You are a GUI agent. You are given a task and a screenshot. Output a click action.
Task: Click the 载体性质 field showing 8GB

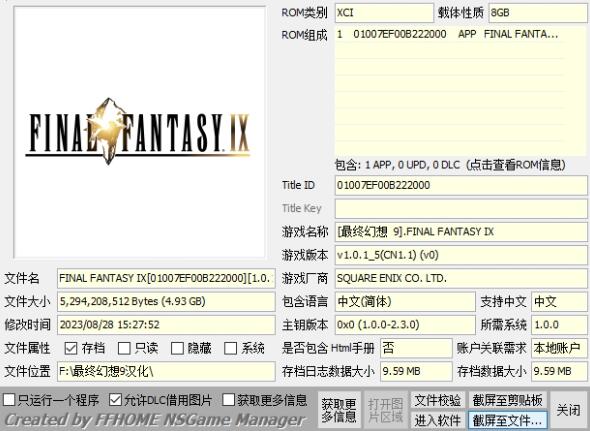point(538,13)
